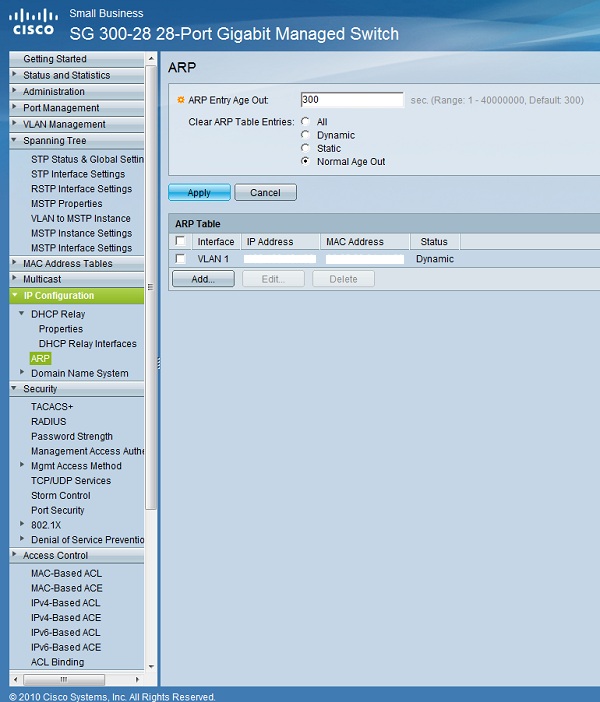Click sidebar scroll down arrow
Screen dimensions: 600x702
tap(151, 666)
